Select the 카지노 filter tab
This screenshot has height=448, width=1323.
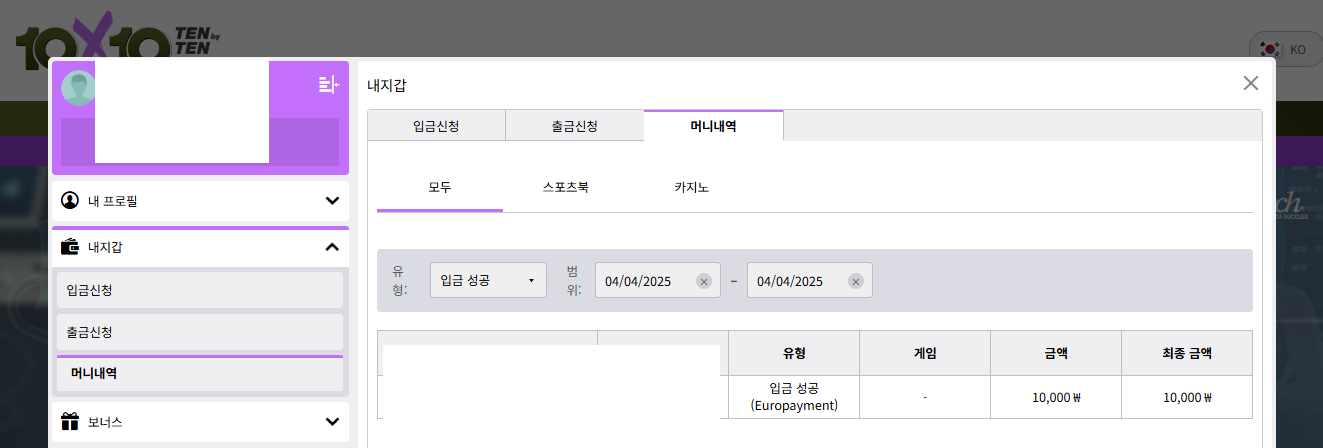pos(691,187)
